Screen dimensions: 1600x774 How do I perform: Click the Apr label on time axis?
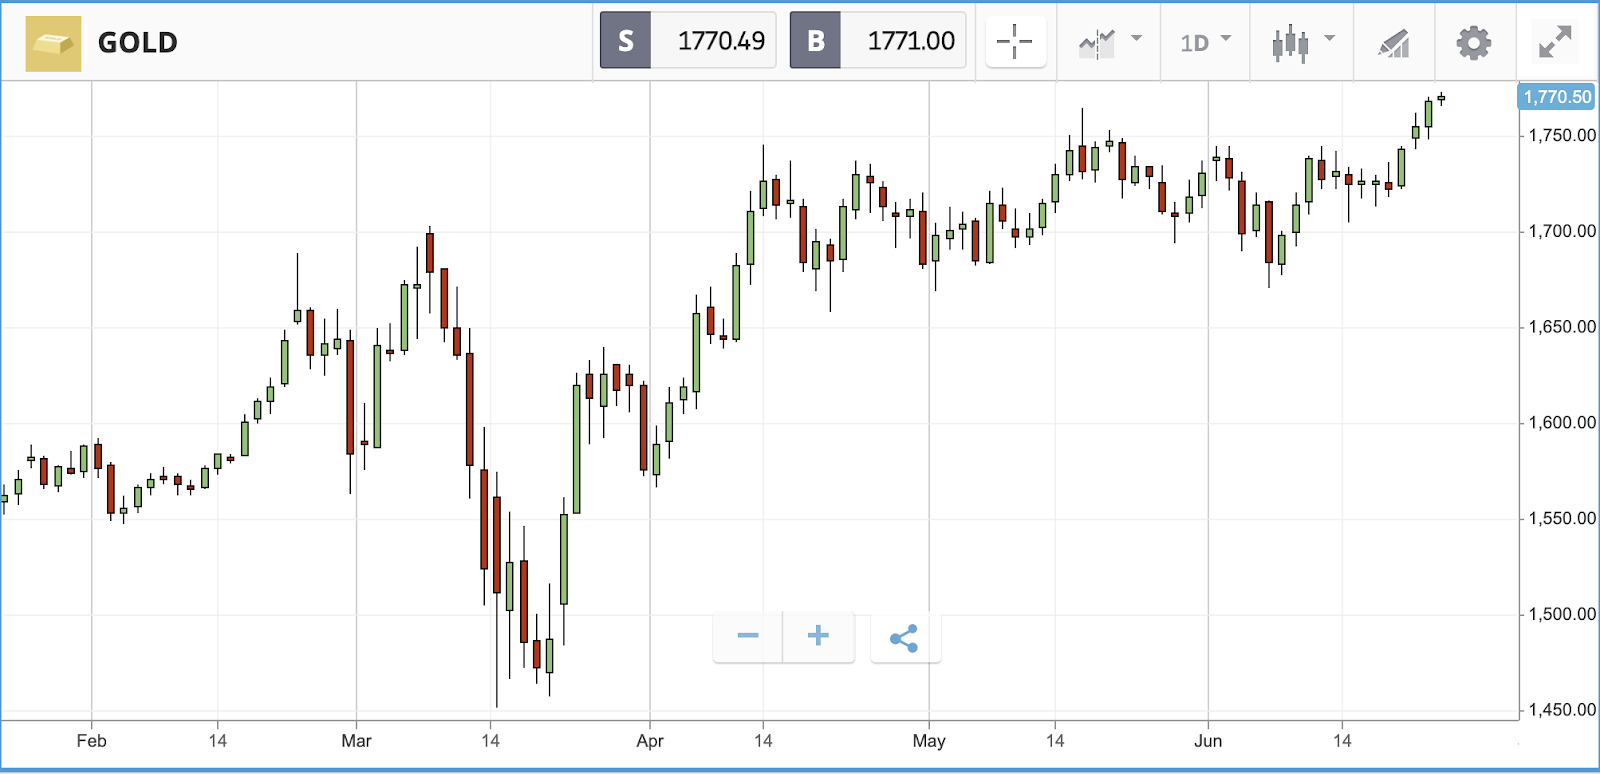pyautogui.click(x=650, y=741)
